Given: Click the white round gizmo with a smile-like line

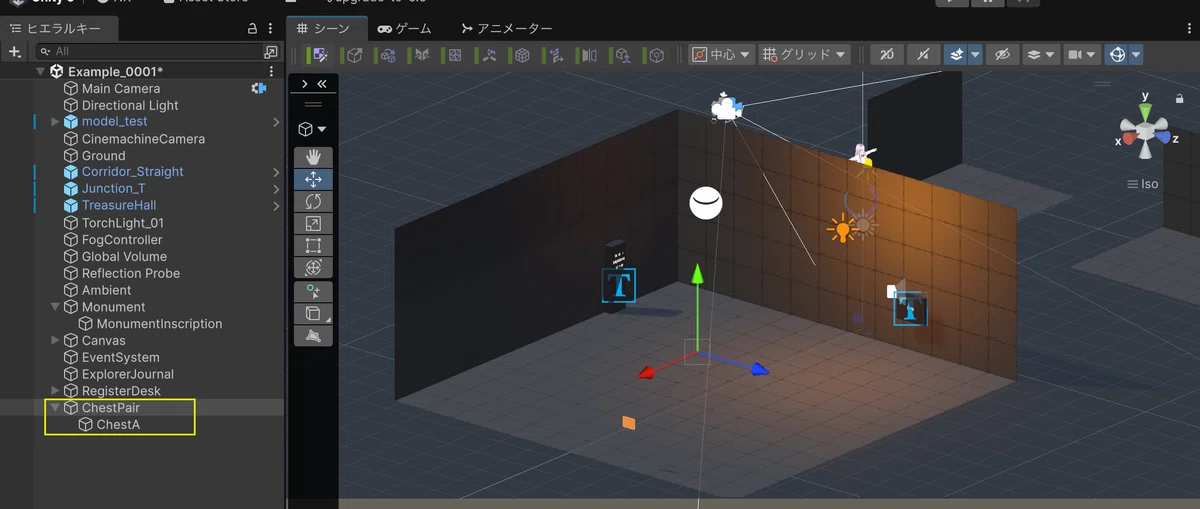Looking at the screenshot, I should (706, 203).
